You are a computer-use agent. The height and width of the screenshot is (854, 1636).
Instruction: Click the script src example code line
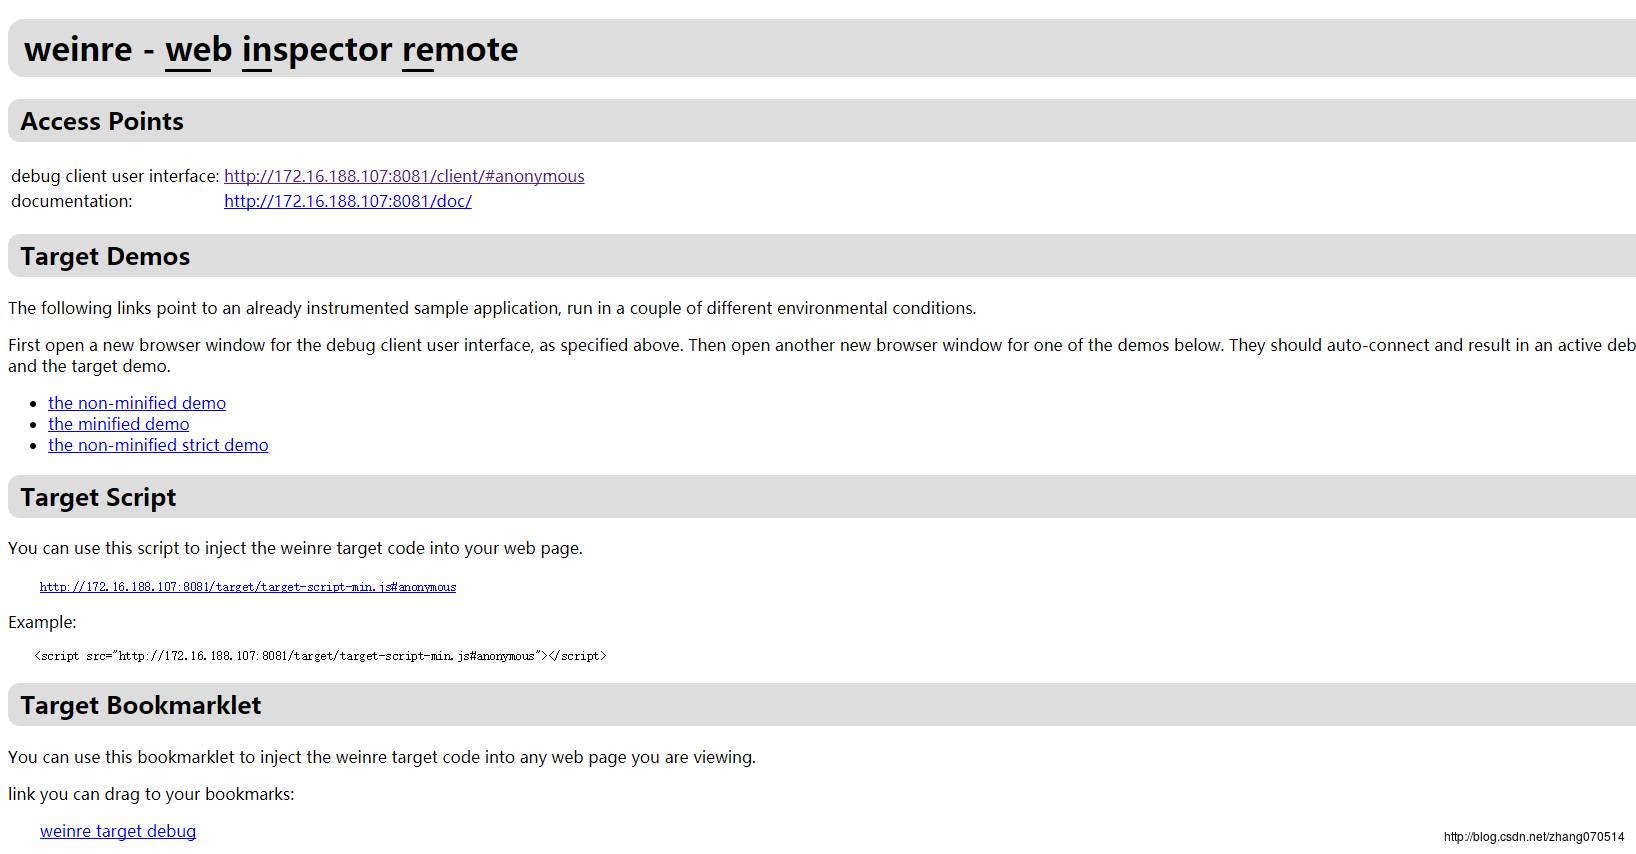tap(320, 656)
